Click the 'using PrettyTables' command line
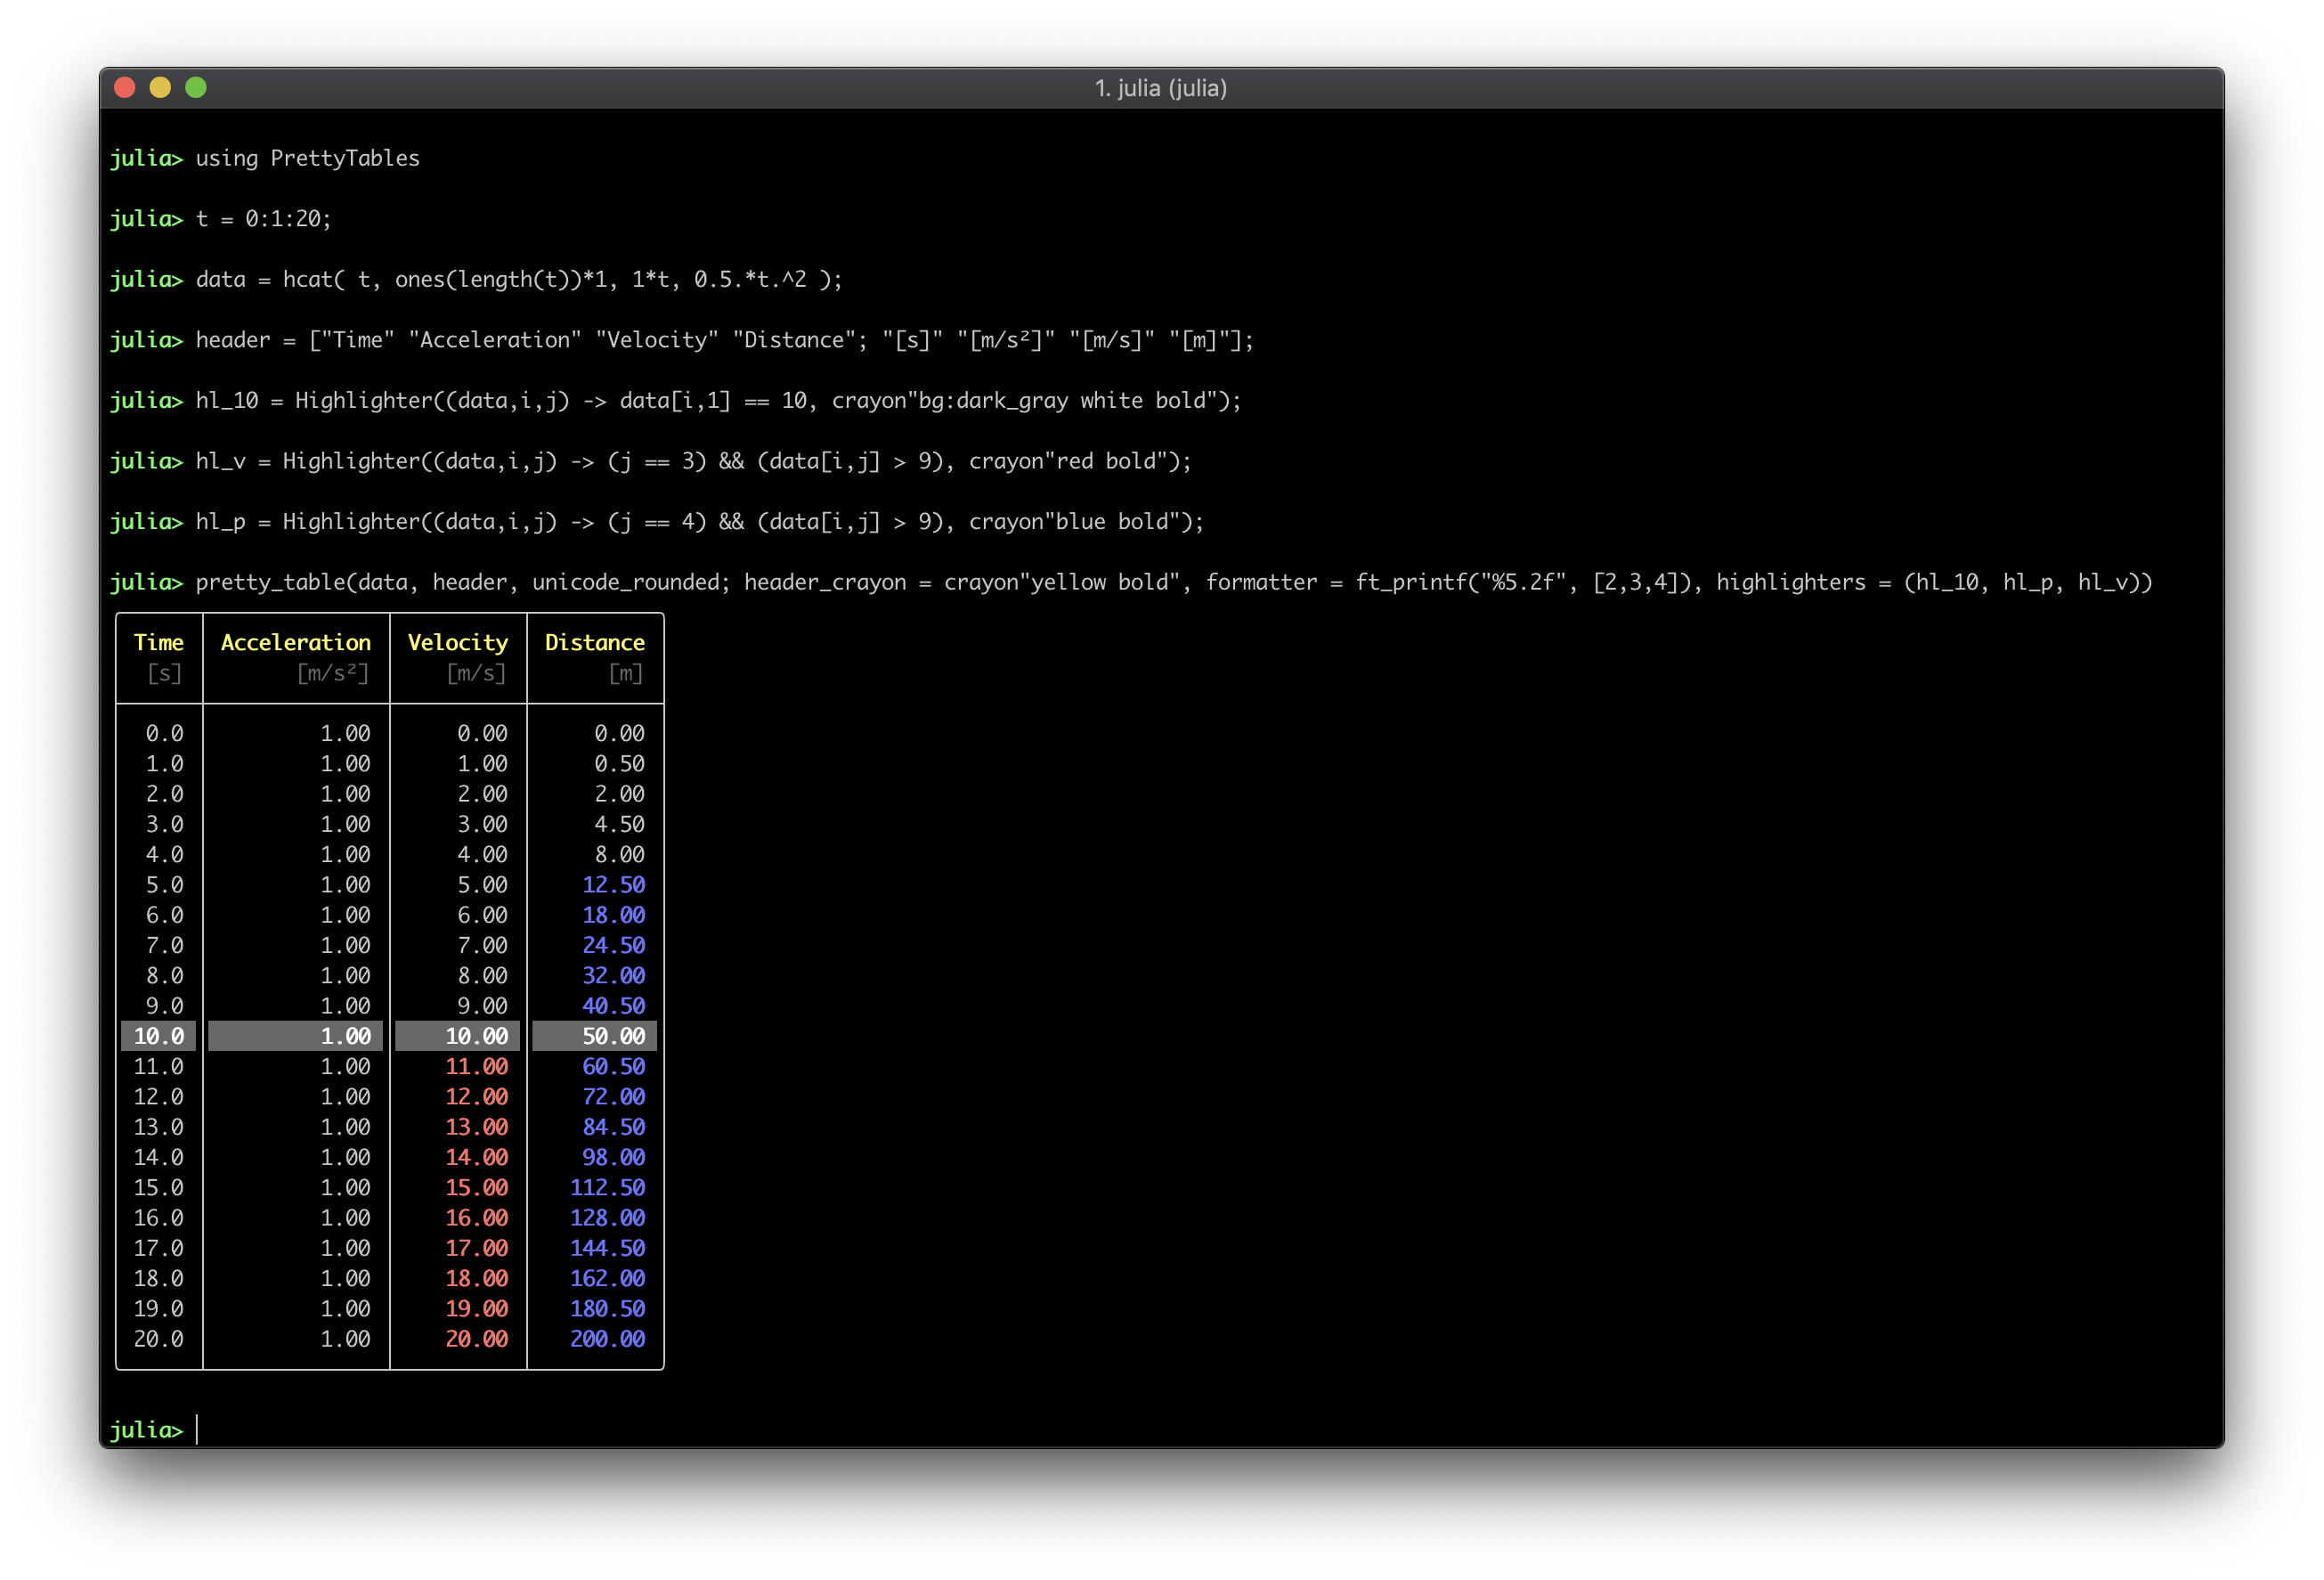 pos(306,158)
